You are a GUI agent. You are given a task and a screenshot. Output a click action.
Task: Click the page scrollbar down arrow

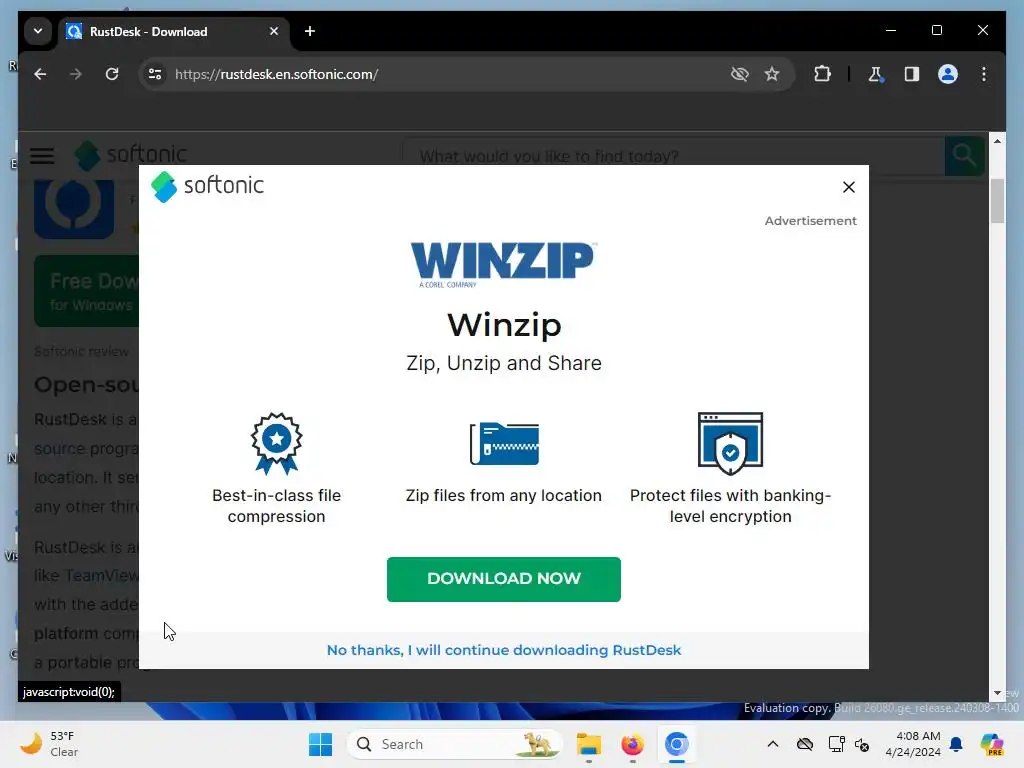click(x=997, y=694)
